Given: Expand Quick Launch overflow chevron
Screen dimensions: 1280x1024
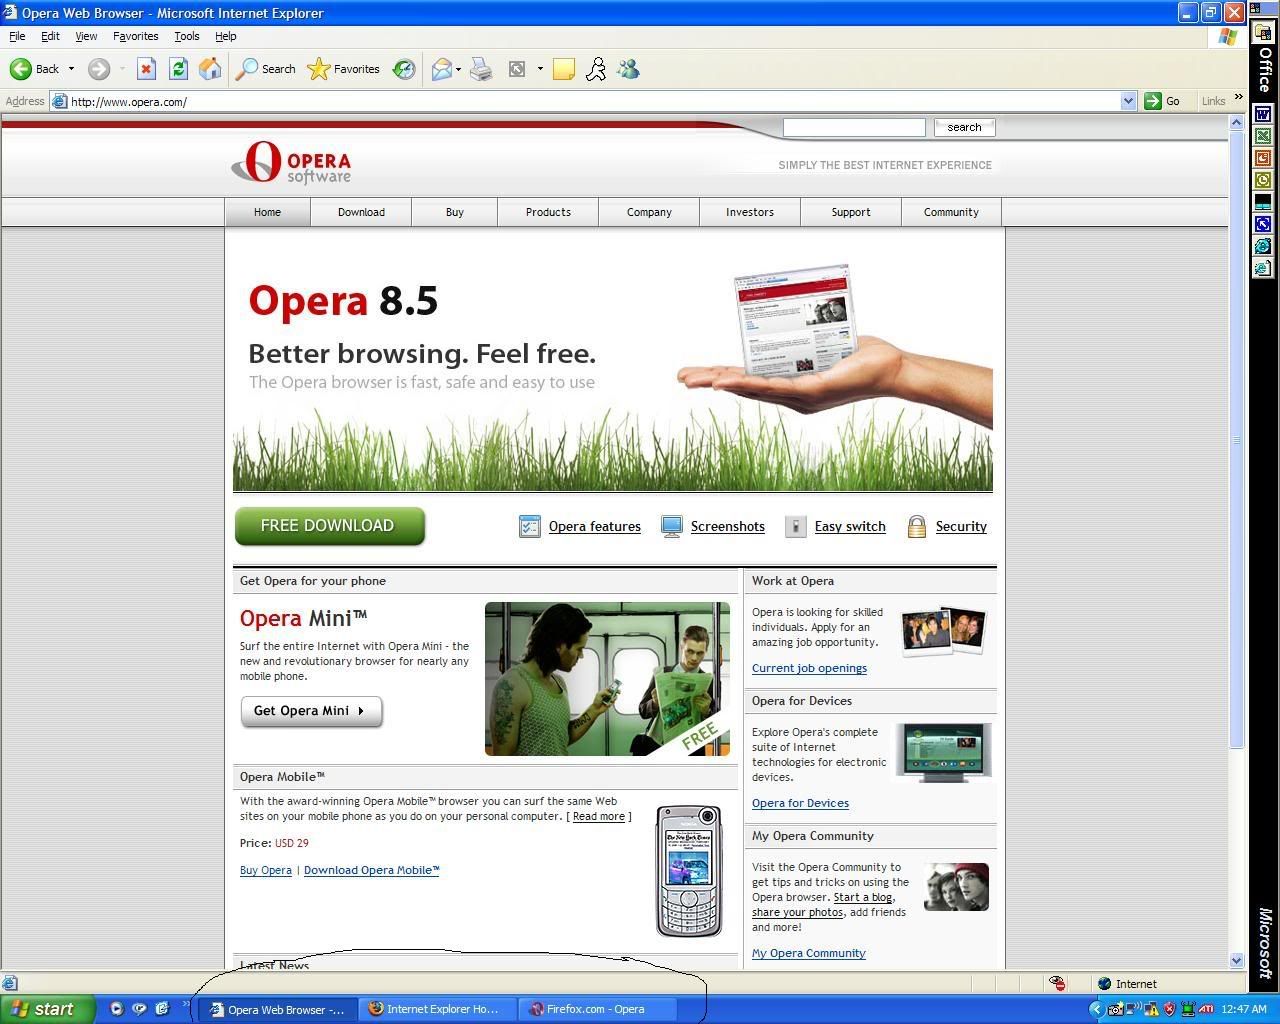Looking at the screenshot, I should point(185,1005).
